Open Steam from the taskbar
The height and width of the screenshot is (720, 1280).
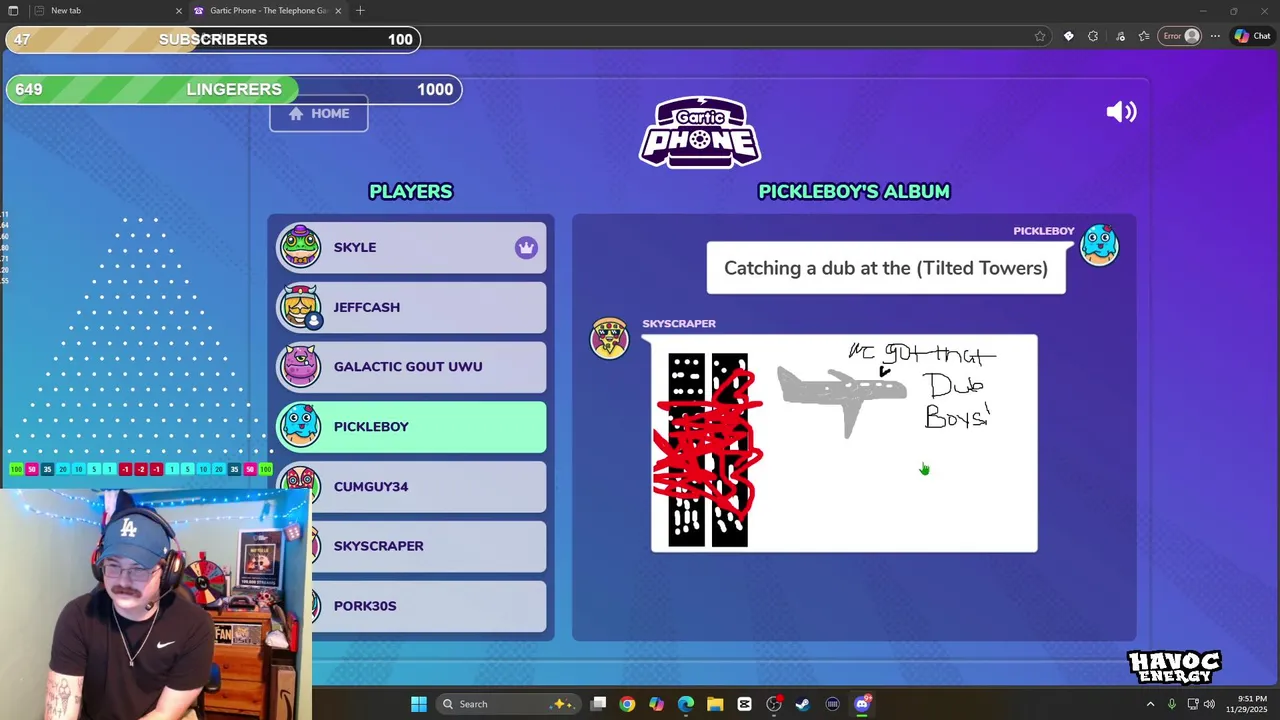coord(803,704)
